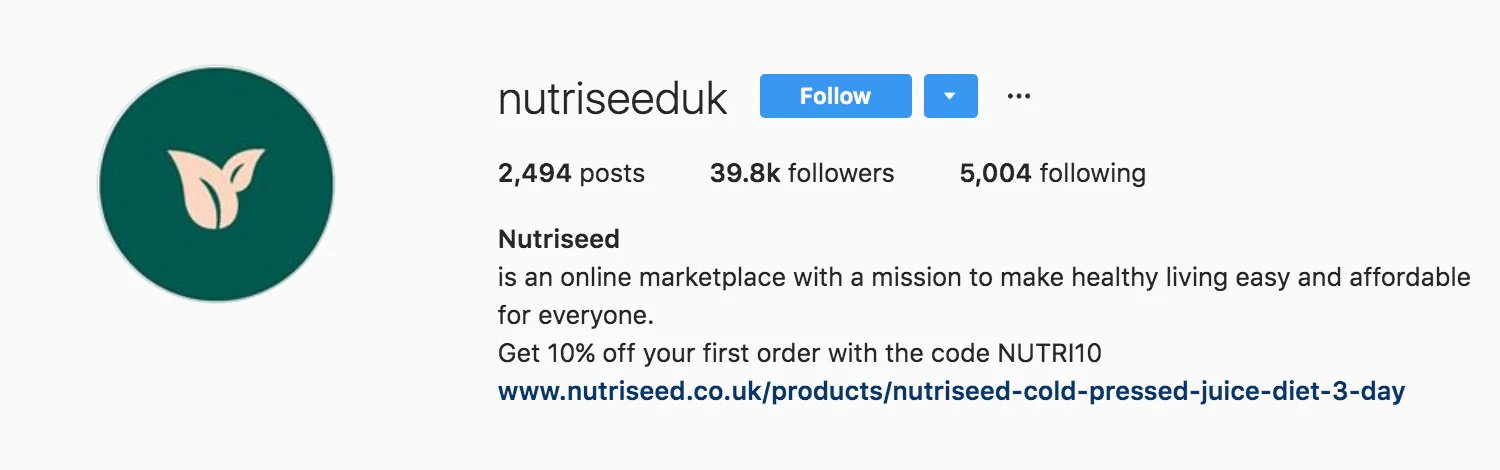Open the "followers" label link

pos(841,174)
